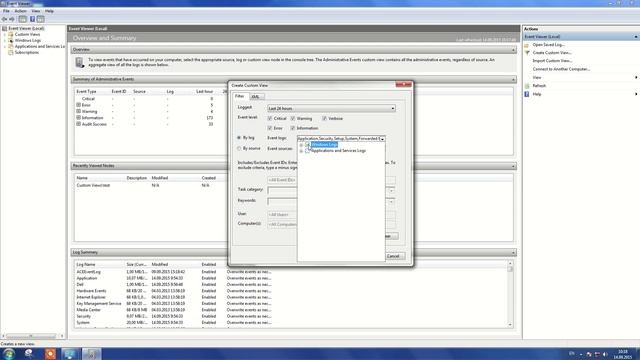Expand Applications and Services Logs in dropdown tree
Viewport: 640px width, 360px height.
pos(301,151)
